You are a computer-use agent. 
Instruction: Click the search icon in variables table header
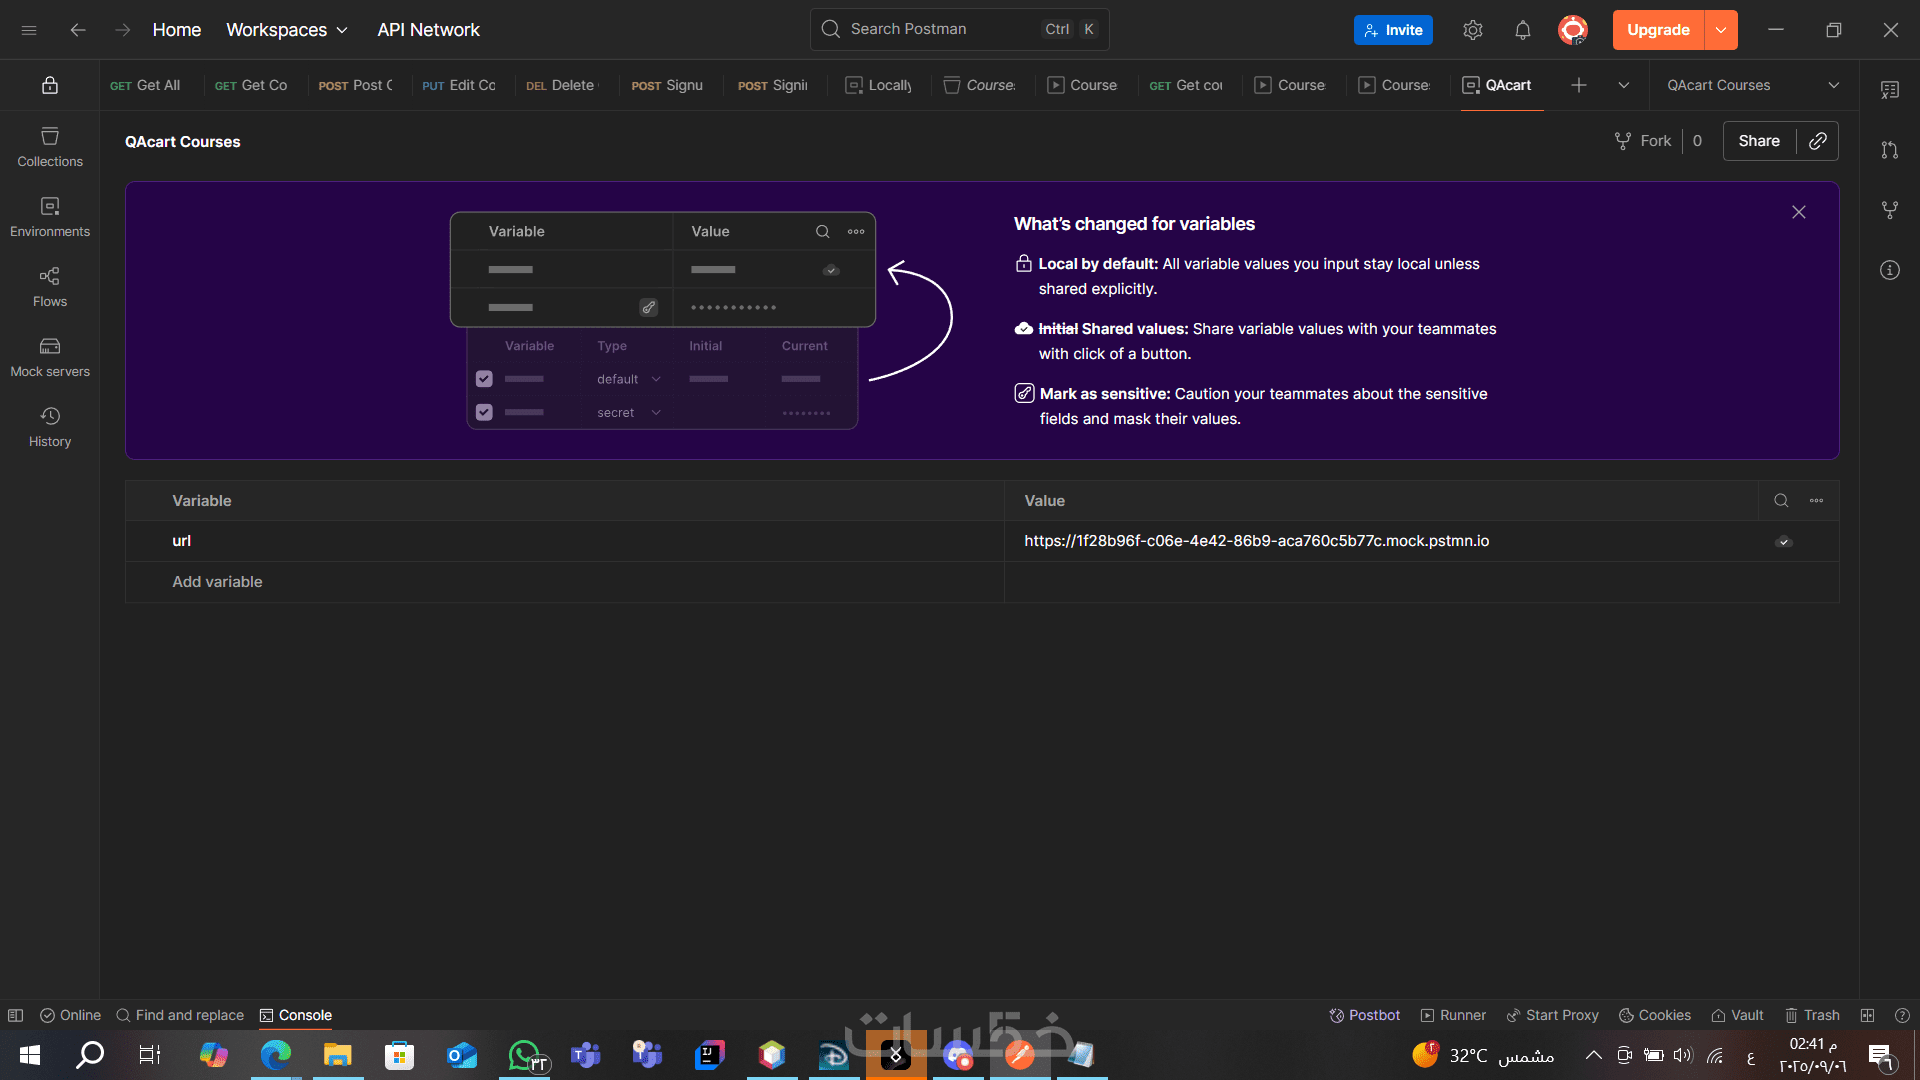click(x=1781, y=500)
